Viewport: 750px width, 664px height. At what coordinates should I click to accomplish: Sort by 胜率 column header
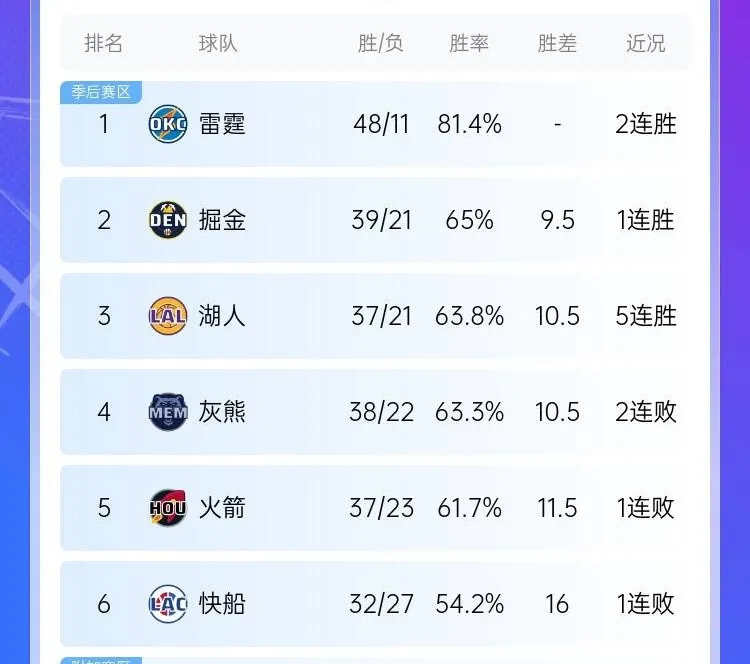pyautogui.click(x=469, y=44)
